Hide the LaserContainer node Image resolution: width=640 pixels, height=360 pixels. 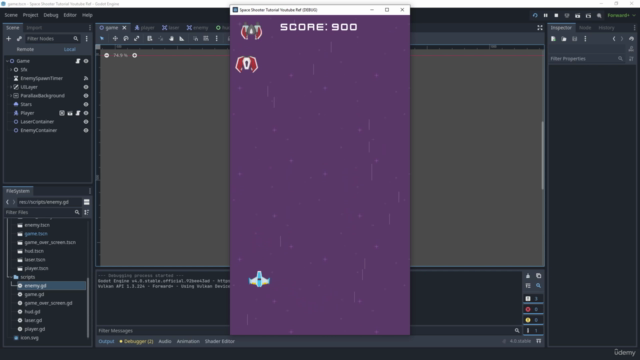click(x=86, y=122)
